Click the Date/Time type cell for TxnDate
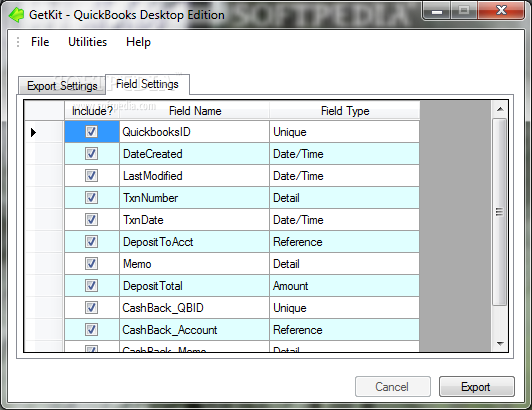Image resolution: width=532 pixels, height=410 pixels. pos(344,220)
